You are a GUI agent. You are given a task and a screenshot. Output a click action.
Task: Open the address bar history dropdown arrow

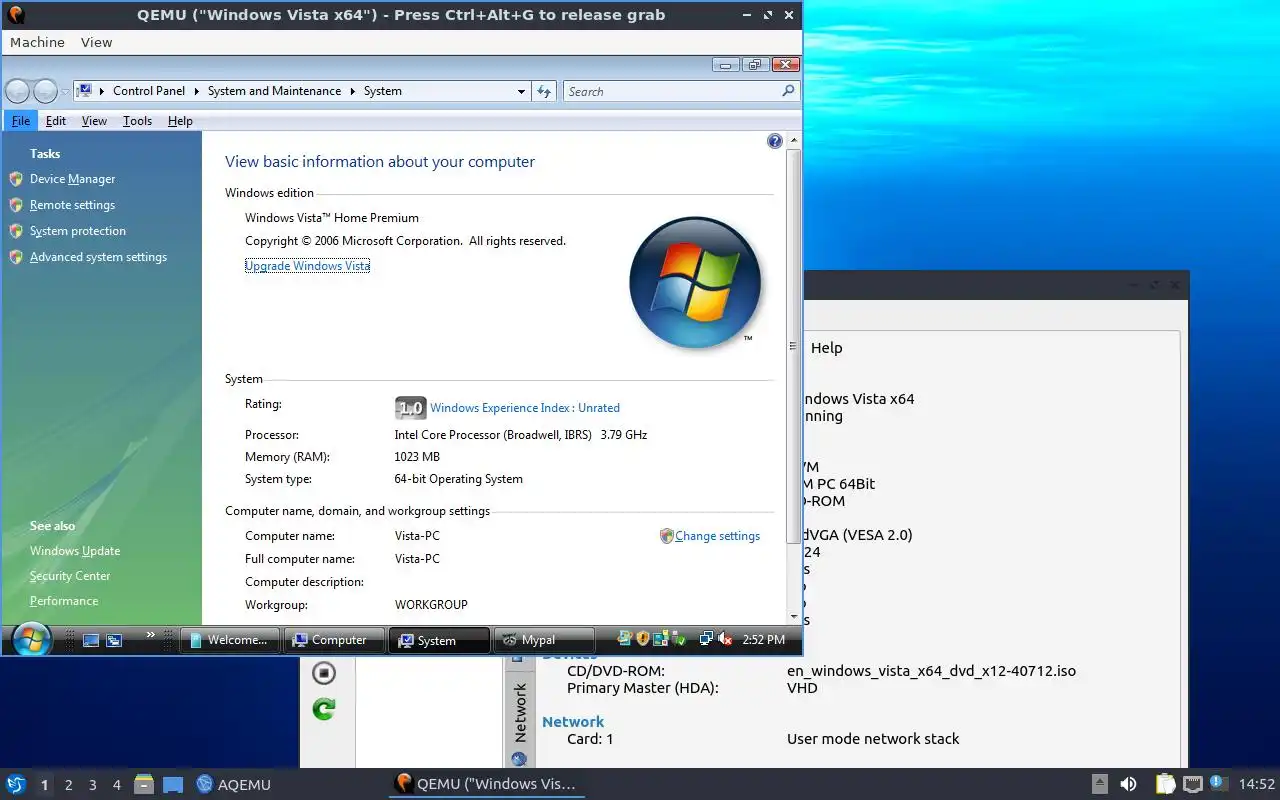tap(521, 91)
